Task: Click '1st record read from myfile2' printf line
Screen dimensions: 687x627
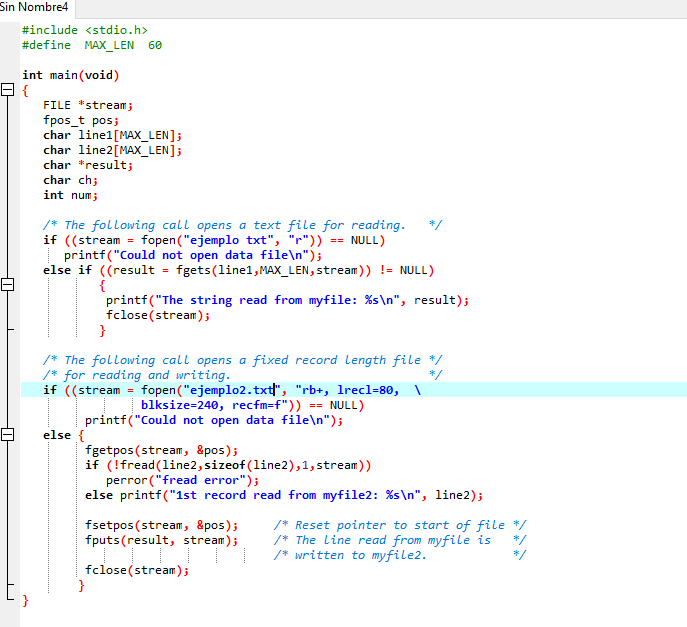Action: coord(284,495)
